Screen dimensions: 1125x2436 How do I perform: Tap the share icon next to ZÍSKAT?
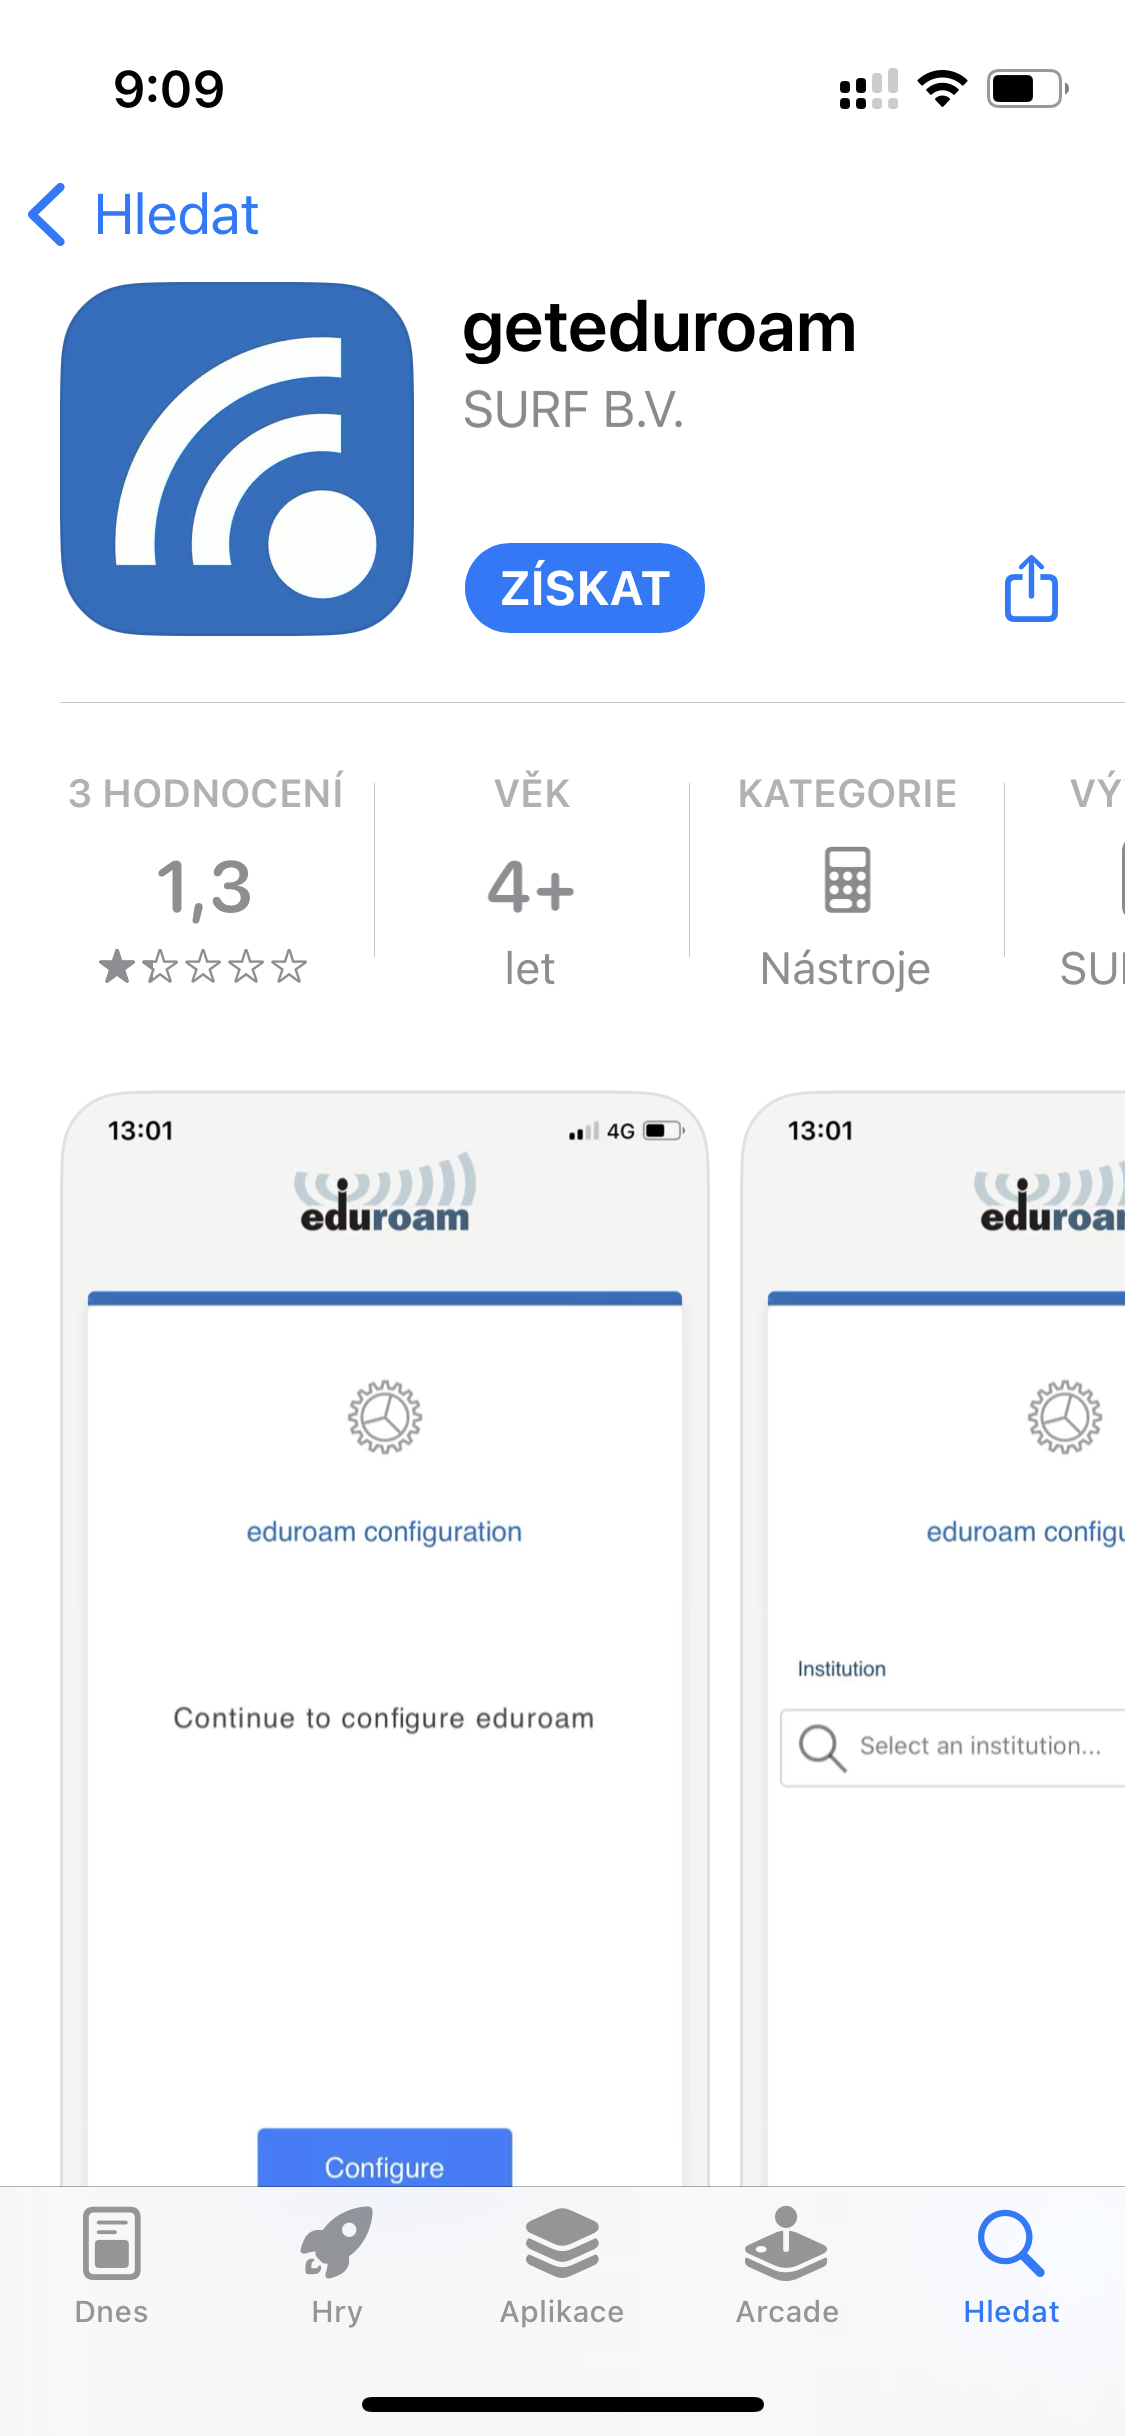[1031, 588]
